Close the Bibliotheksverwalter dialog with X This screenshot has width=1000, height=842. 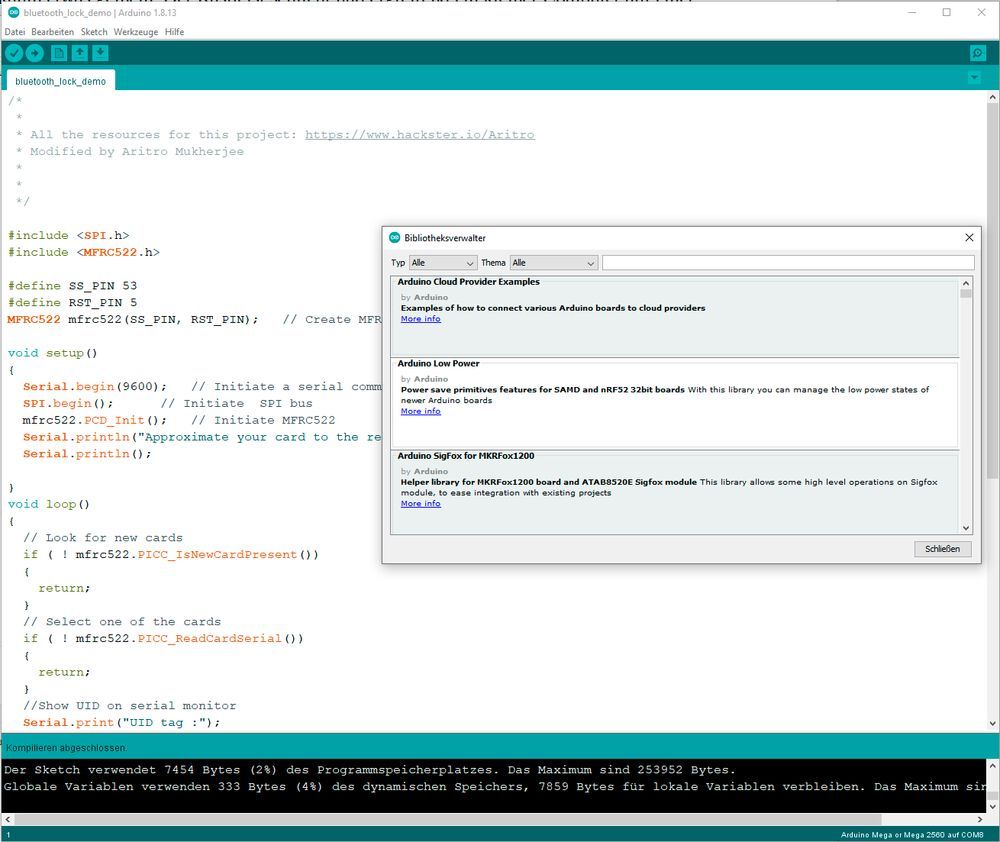pos(968,238)
